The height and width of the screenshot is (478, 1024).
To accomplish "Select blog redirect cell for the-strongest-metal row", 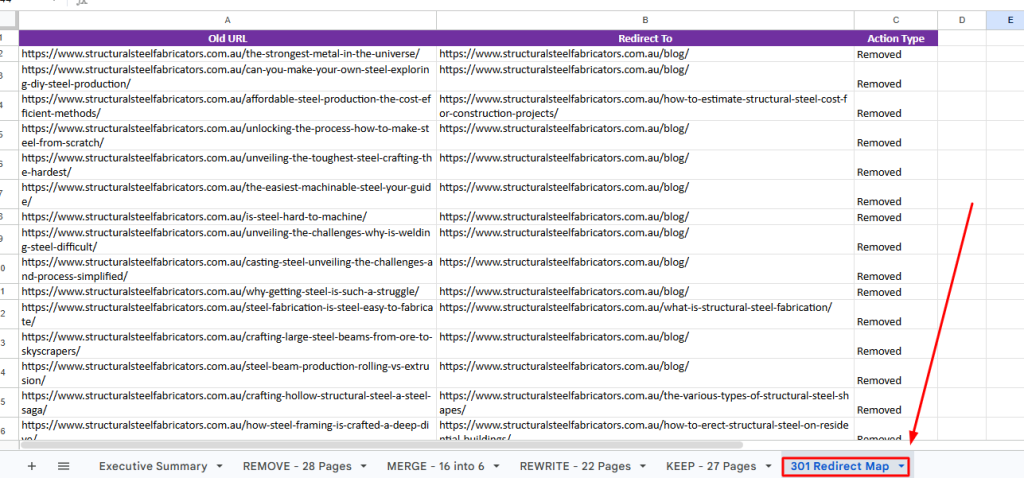I will tap(645, 54).
